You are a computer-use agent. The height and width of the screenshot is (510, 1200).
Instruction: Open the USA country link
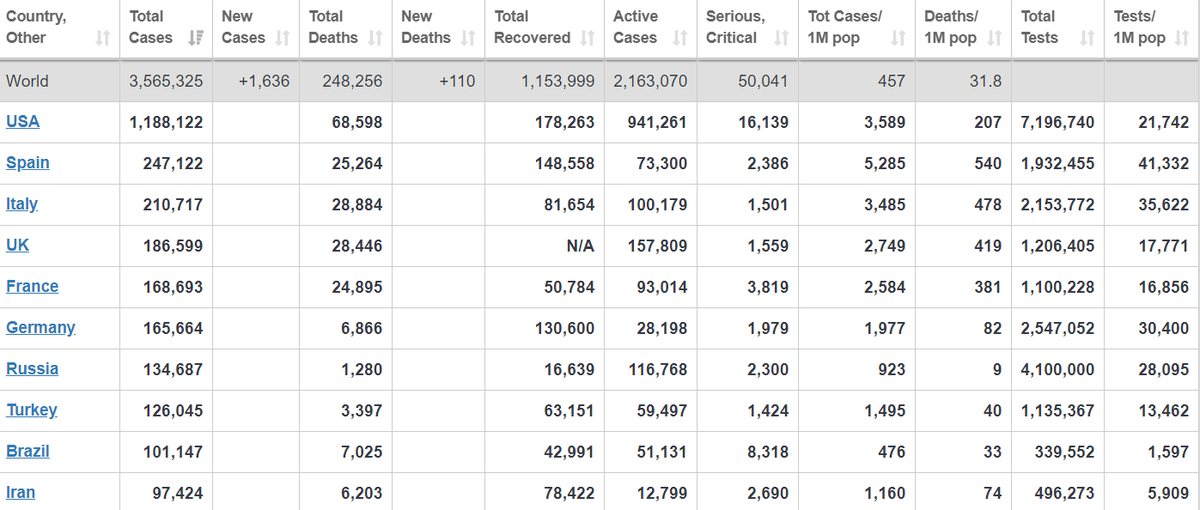(x=23, y=122)
